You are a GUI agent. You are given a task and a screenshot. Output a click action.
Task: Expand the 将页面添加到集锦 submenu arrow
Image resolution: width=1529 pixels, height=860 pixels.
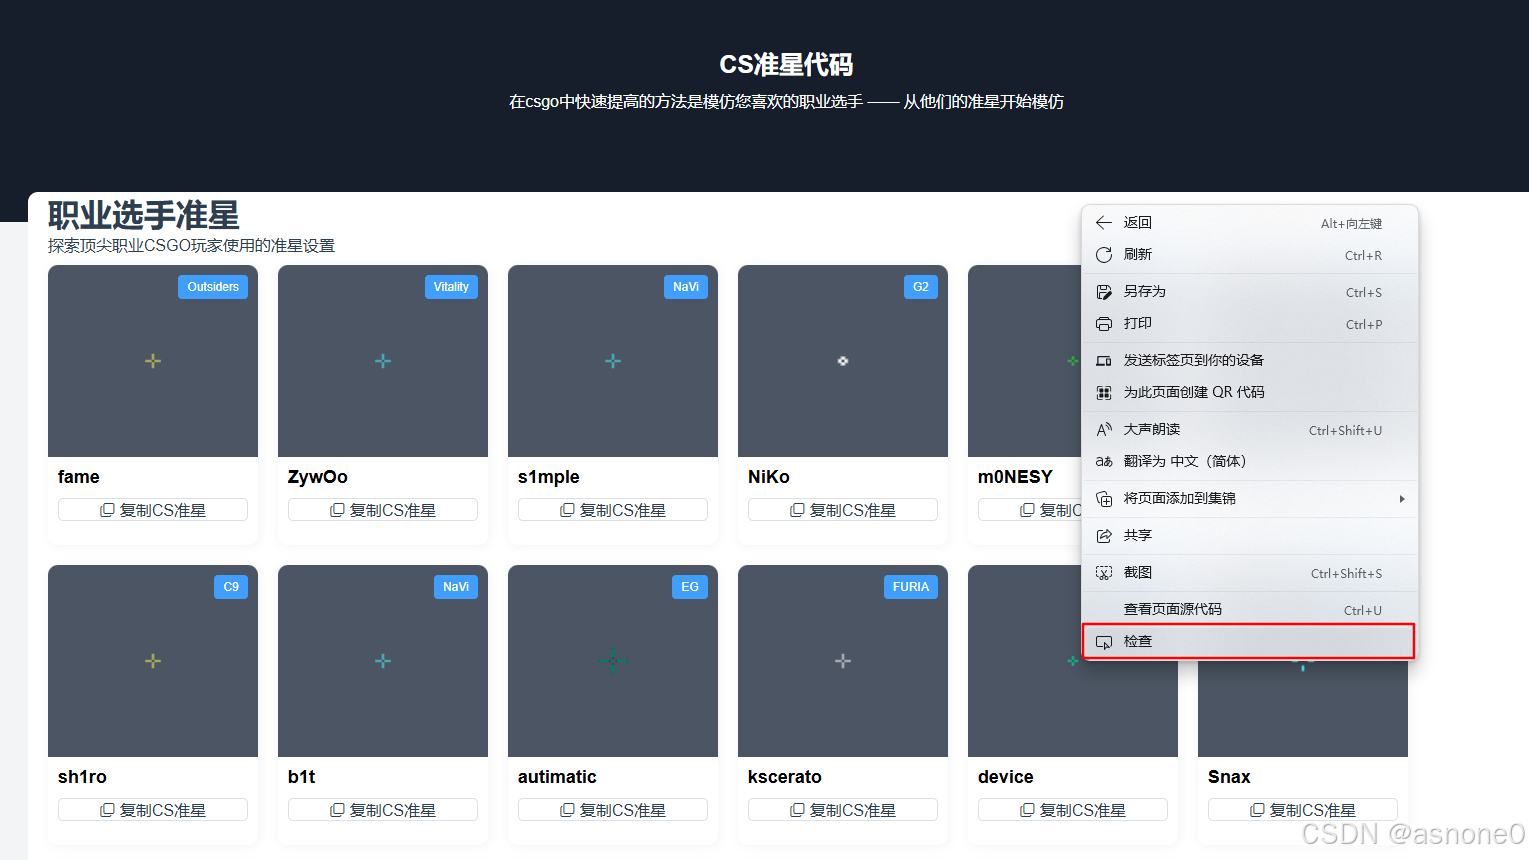(1402, 499)
